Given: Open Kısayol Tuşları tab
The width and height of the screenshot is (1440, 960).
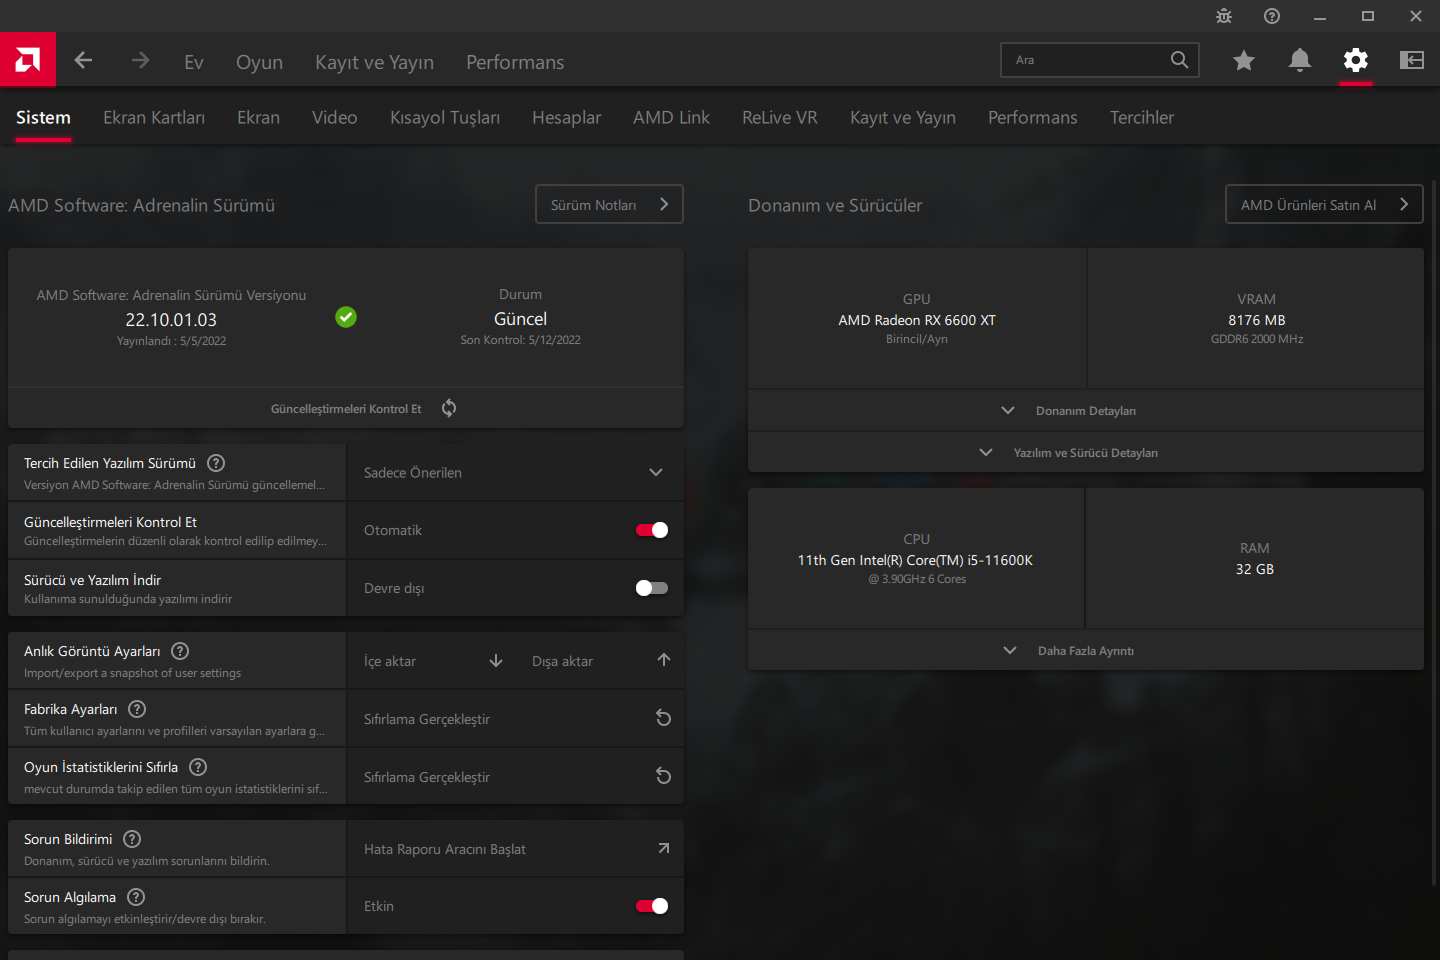Looking at the screenshot, I should tap(445, 118).
